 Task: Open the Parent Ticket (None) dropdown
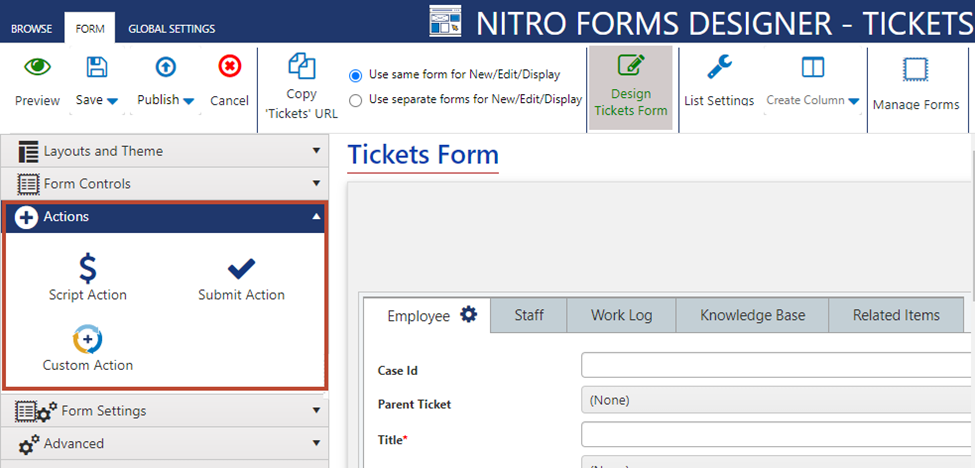coord(777,401)
